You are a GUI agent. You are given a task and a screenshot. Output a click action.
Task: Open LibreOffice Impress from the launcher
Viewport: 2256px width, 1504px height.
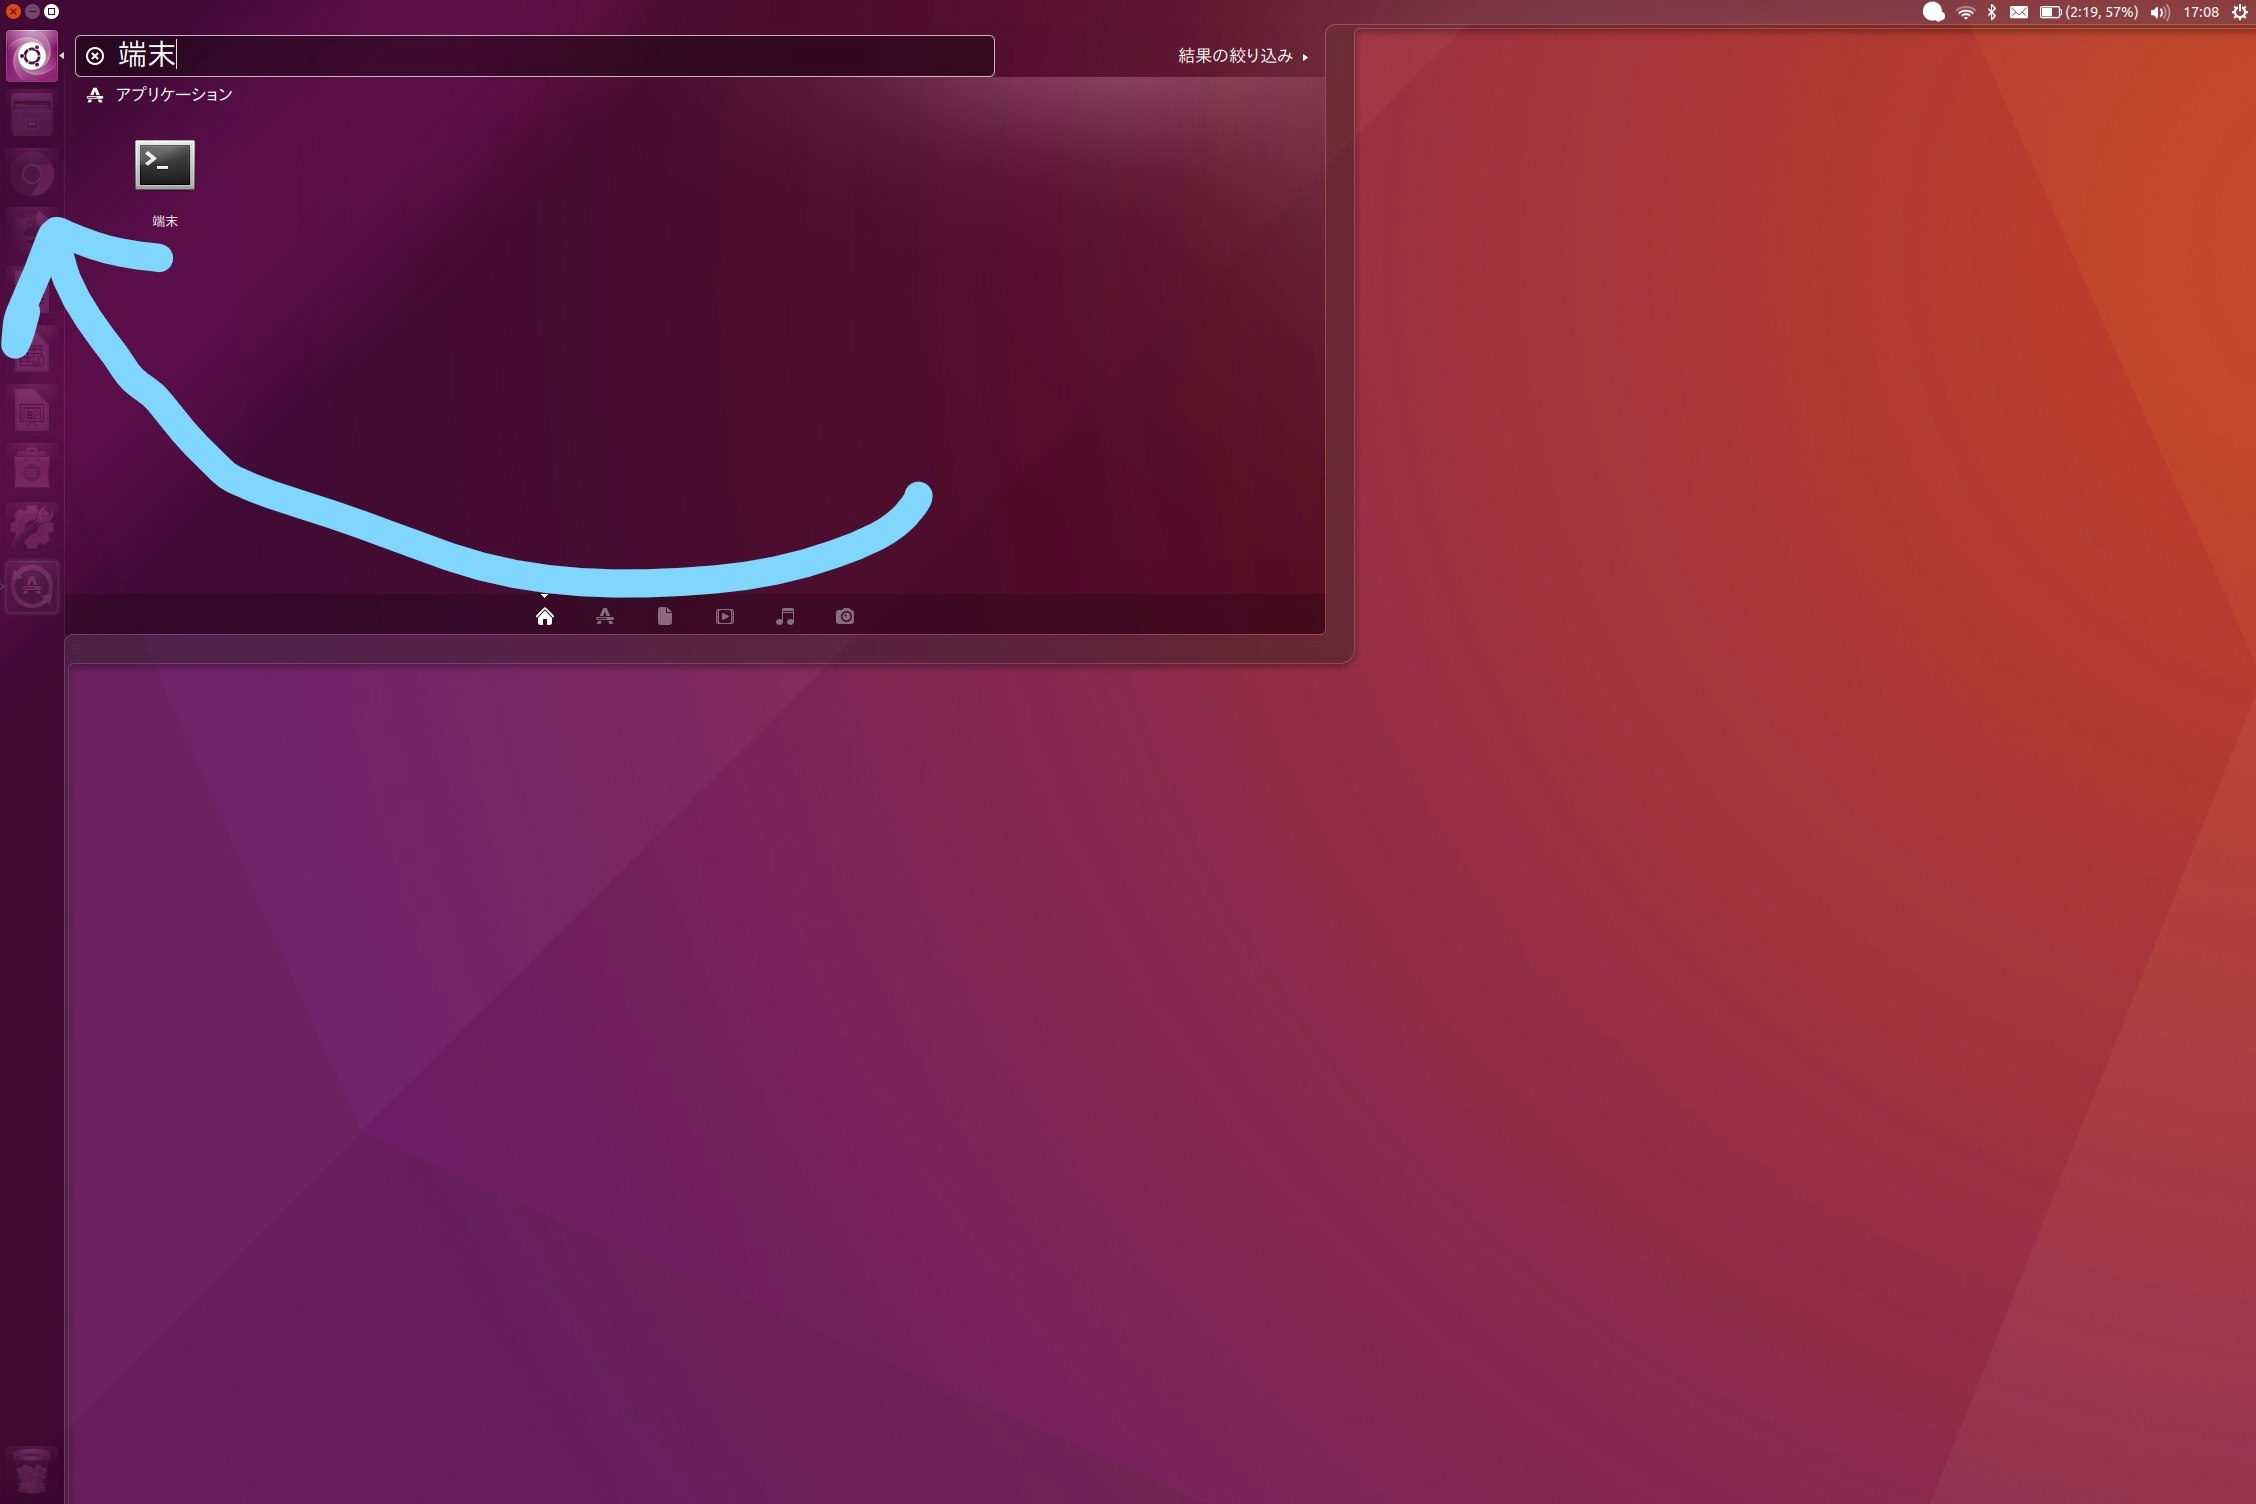click(x=30, y=410)
